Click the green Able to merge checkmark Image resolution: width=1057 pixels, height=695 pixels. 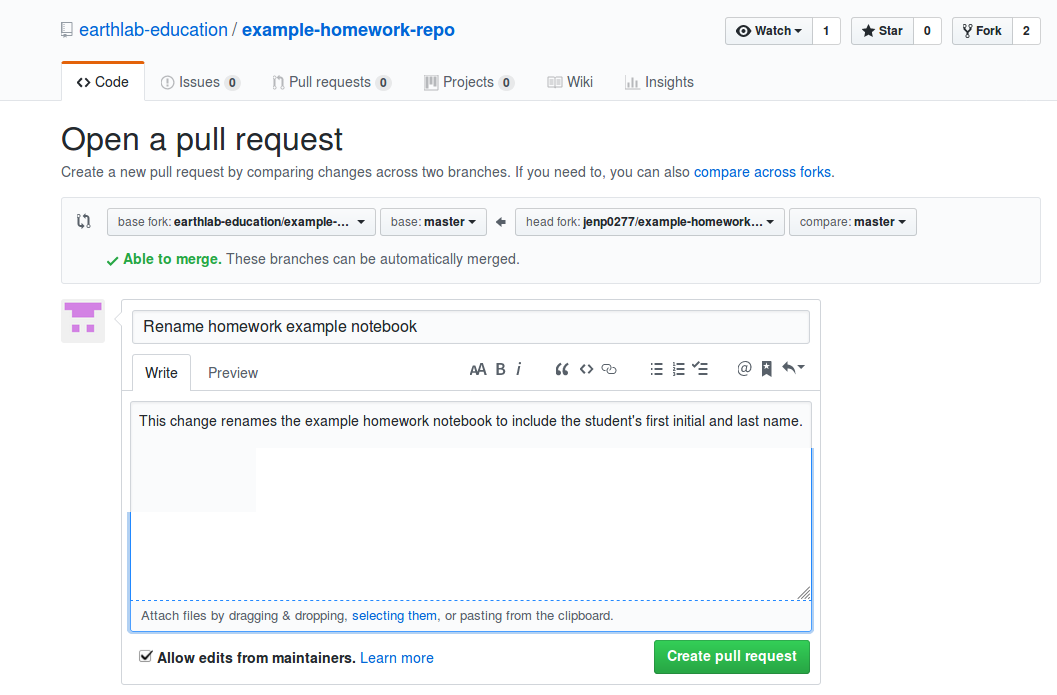(113, 261)
